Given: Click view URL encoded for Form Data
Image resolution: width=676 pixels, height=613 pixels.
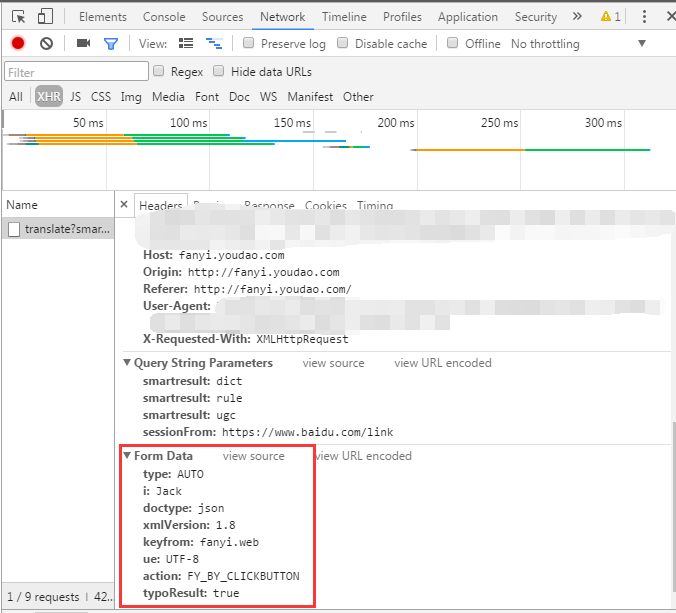Looking at the screenshot, I should [363, 456].
